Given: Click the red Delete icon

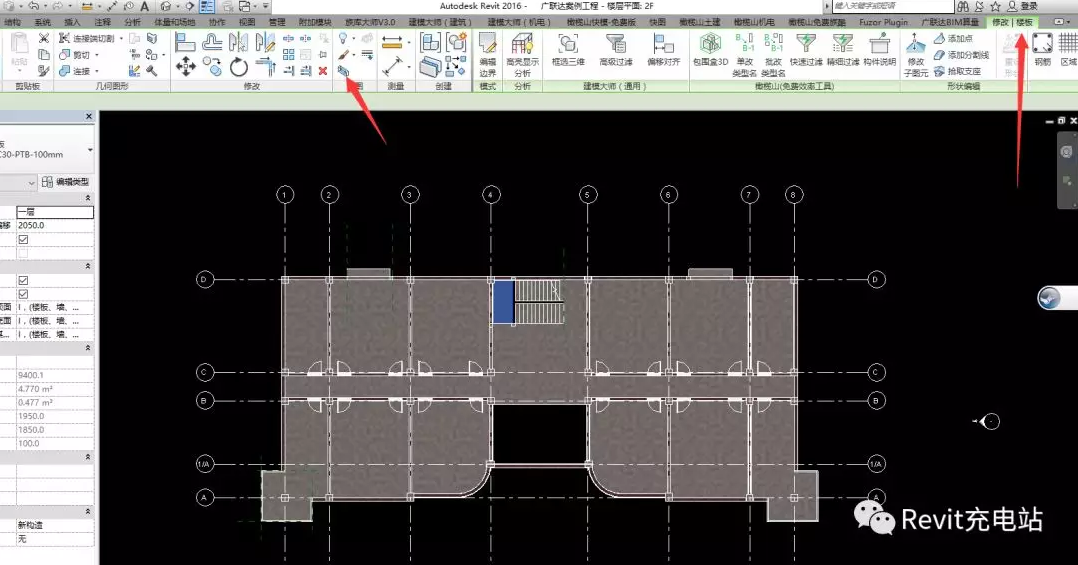Looking at the screenshot, I should 322,71.
